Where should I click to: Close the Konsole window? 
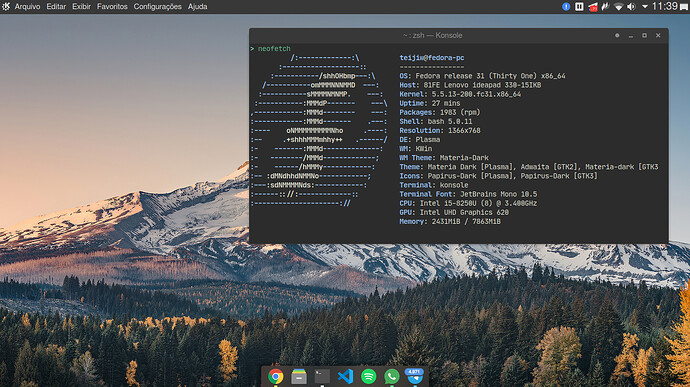[658, 35]
